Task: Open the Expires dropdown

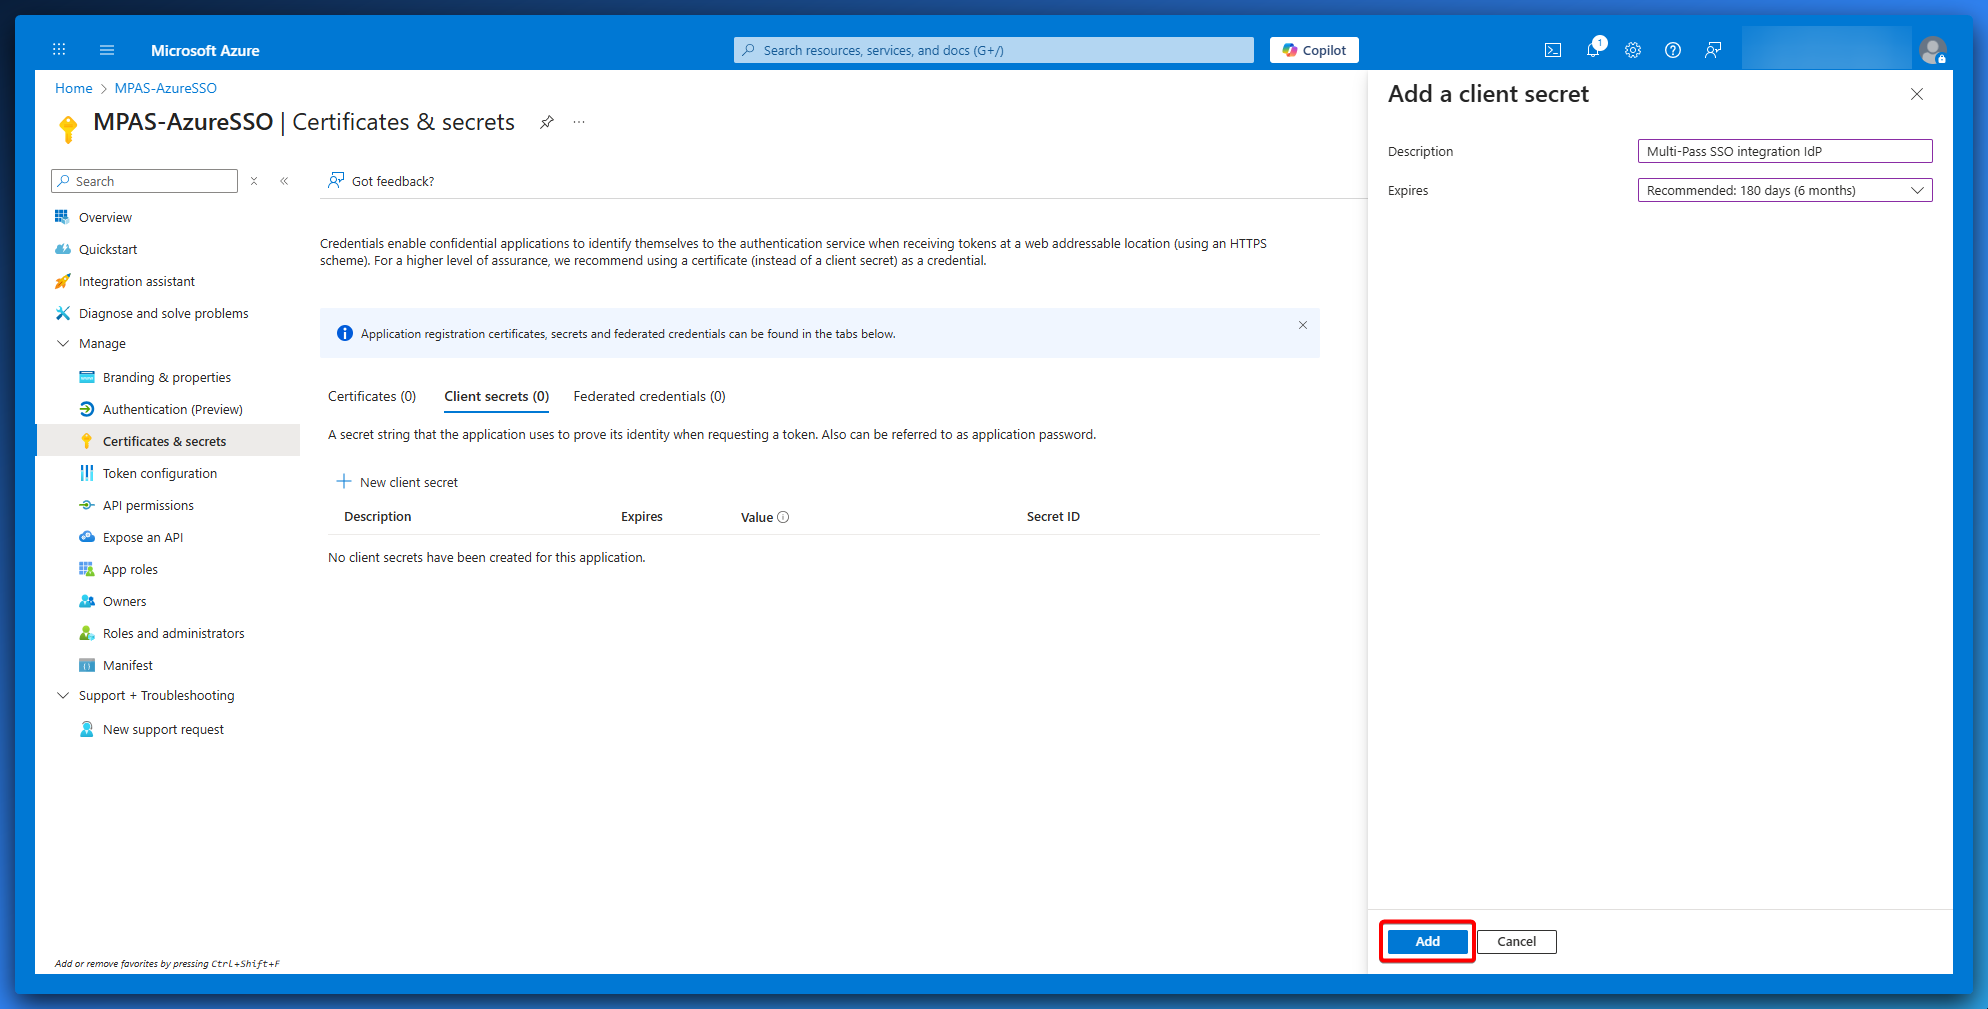Action: (1785, 190)
